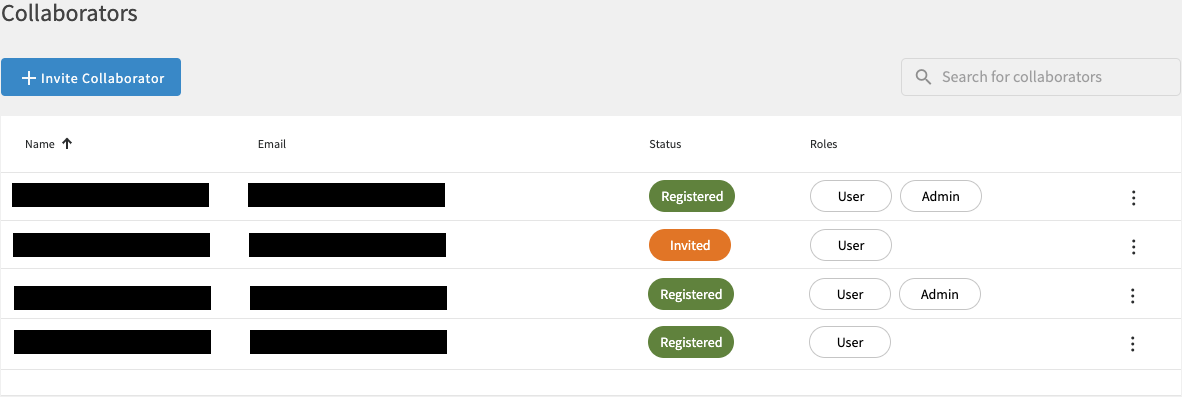
Task: Click the Status column header
Action: [x=665, y=144]
